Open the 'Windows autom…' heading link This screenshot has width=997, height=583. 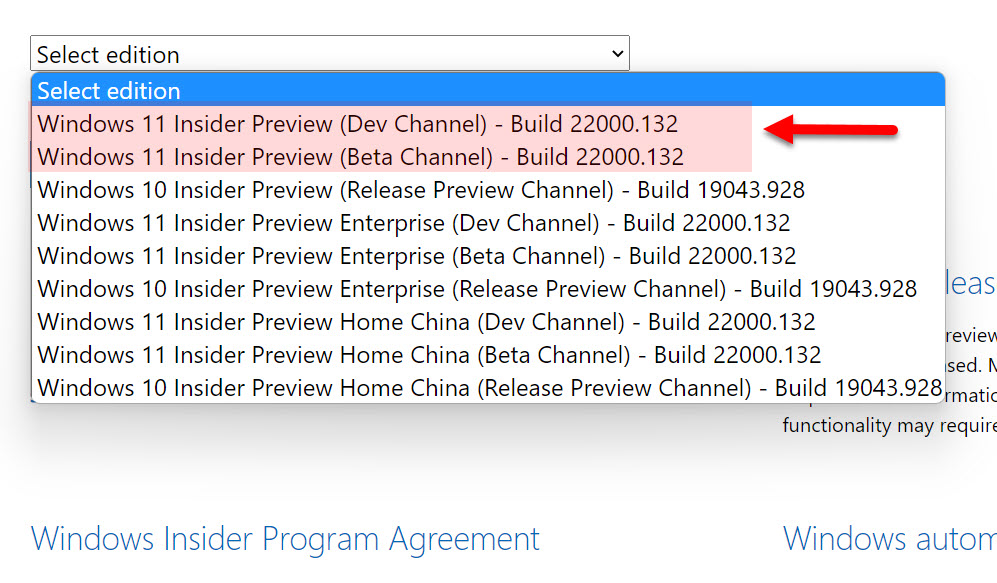889,539
